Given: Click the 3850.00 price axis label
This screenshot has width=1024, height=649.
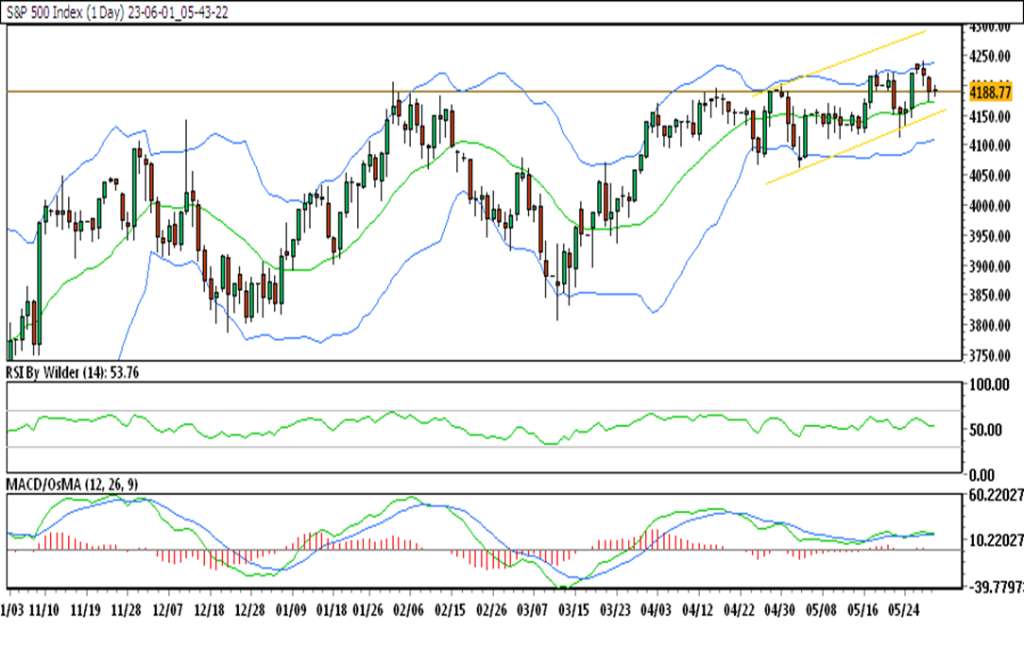Looking at the screenshot, I should [x=990, y=295].
